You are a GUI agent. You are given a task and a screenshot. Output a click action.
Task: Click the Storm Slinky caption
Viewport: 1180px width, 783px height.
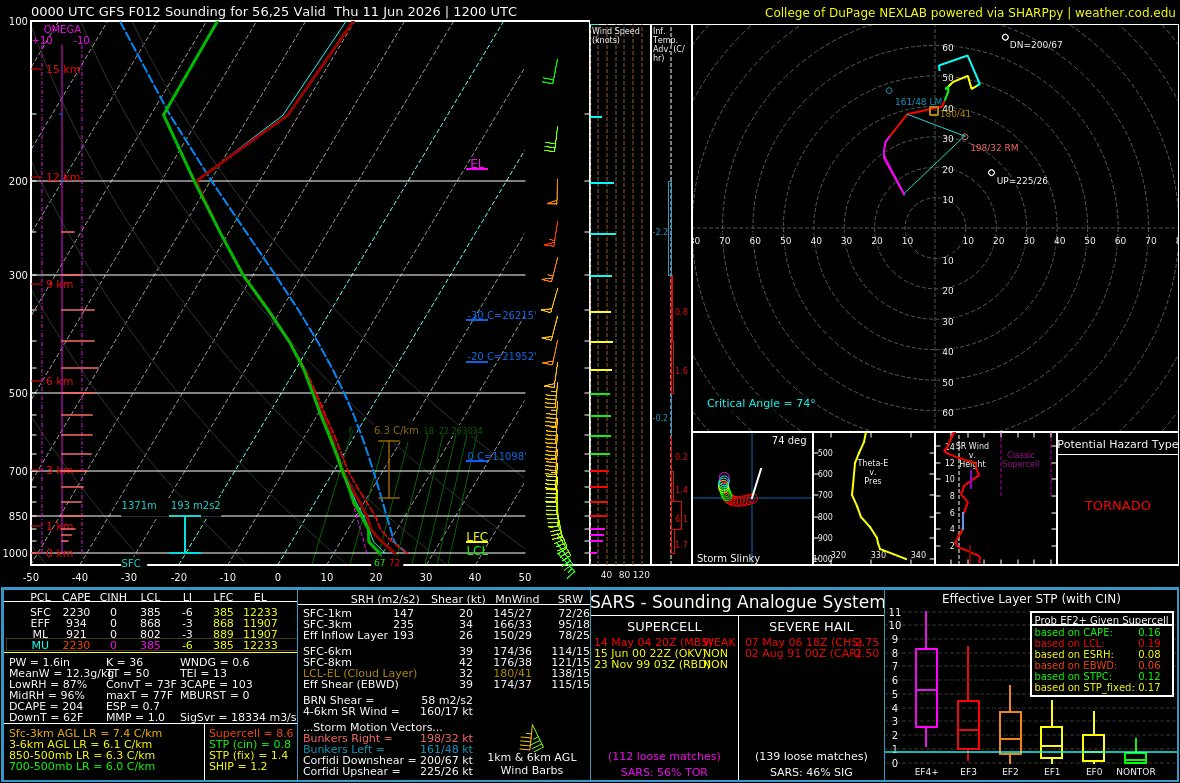(x=728, y=558)
